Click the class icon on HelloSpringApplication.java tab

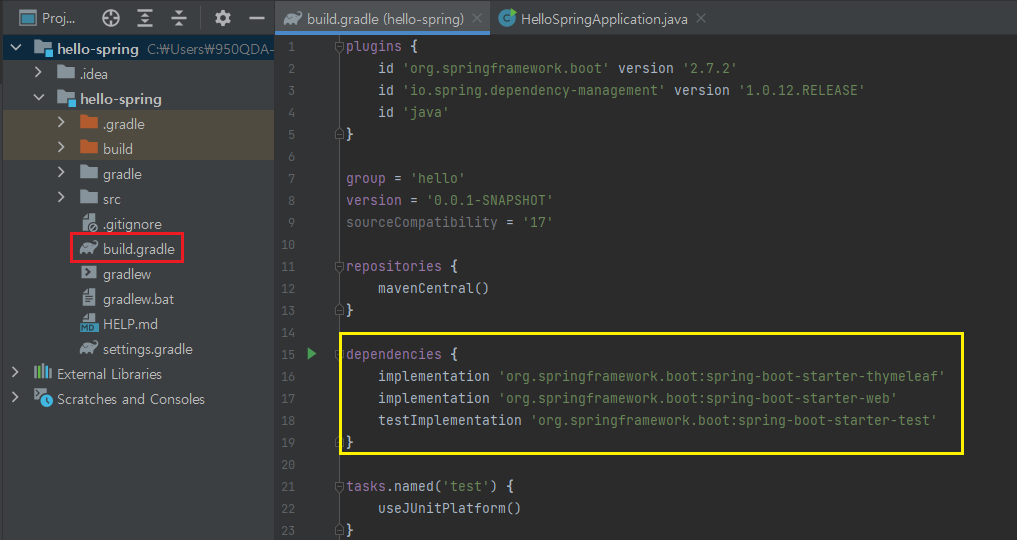coord(507,18)
